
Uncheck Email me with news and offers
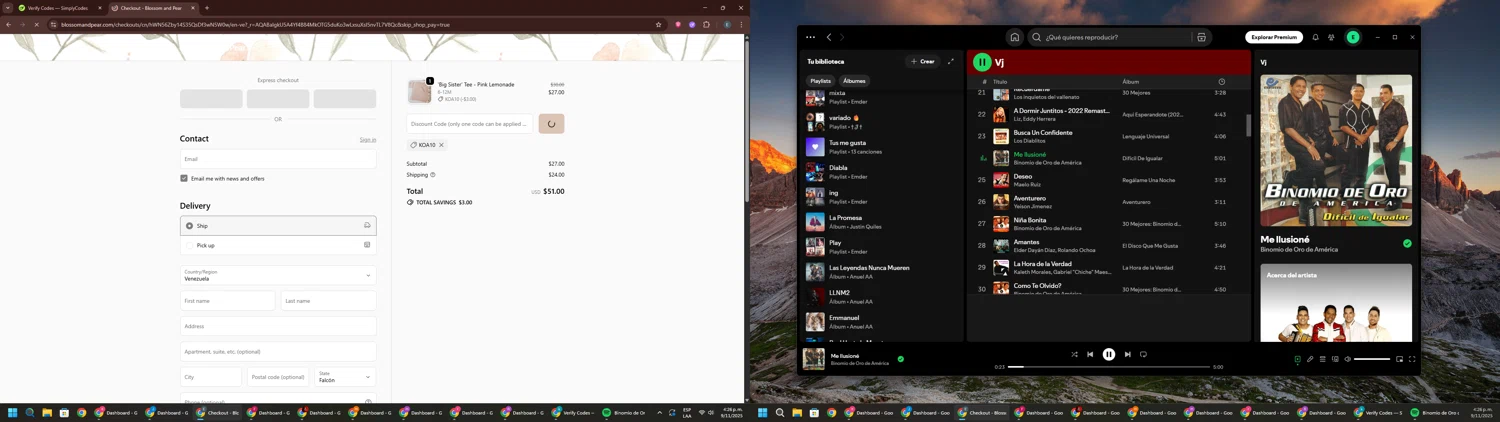(184, 178)
